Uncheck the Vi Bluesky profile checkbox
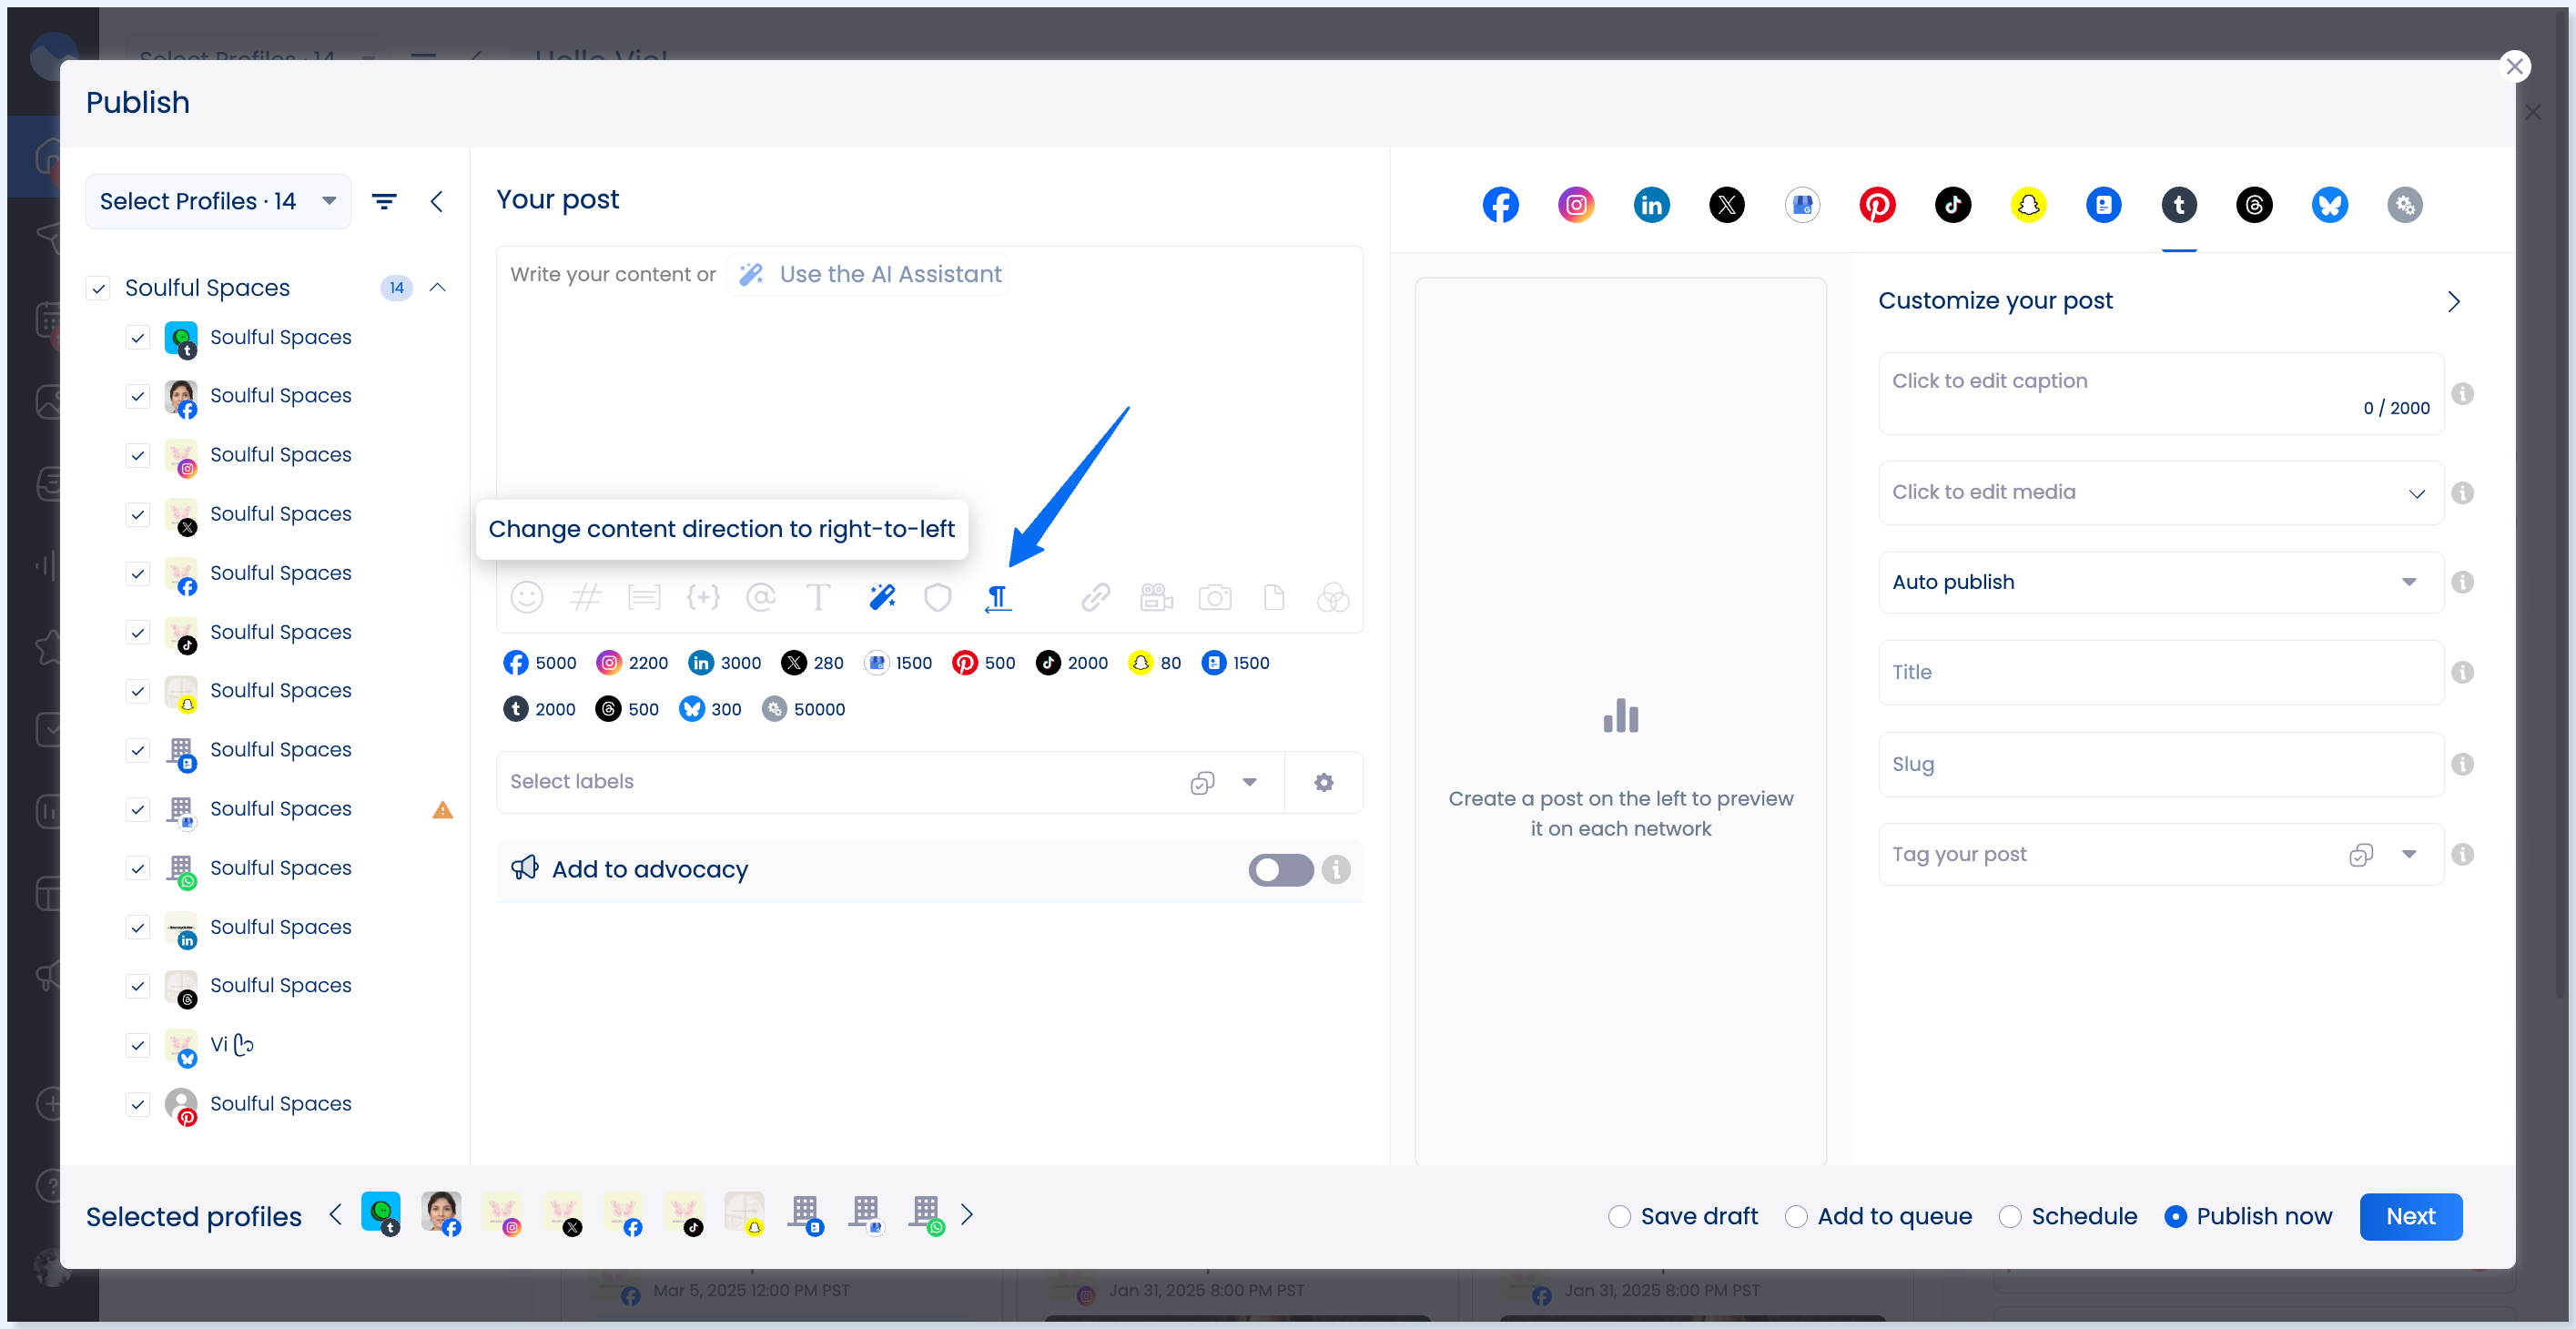Viewport: 2576px width, 1329px height. (138, 1045)
